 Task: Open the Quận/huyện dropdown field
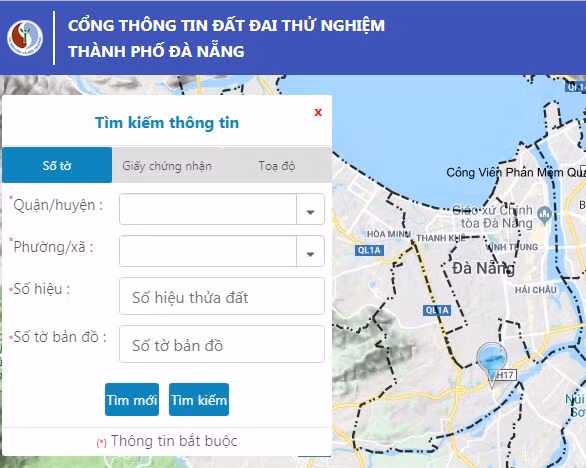222,209
